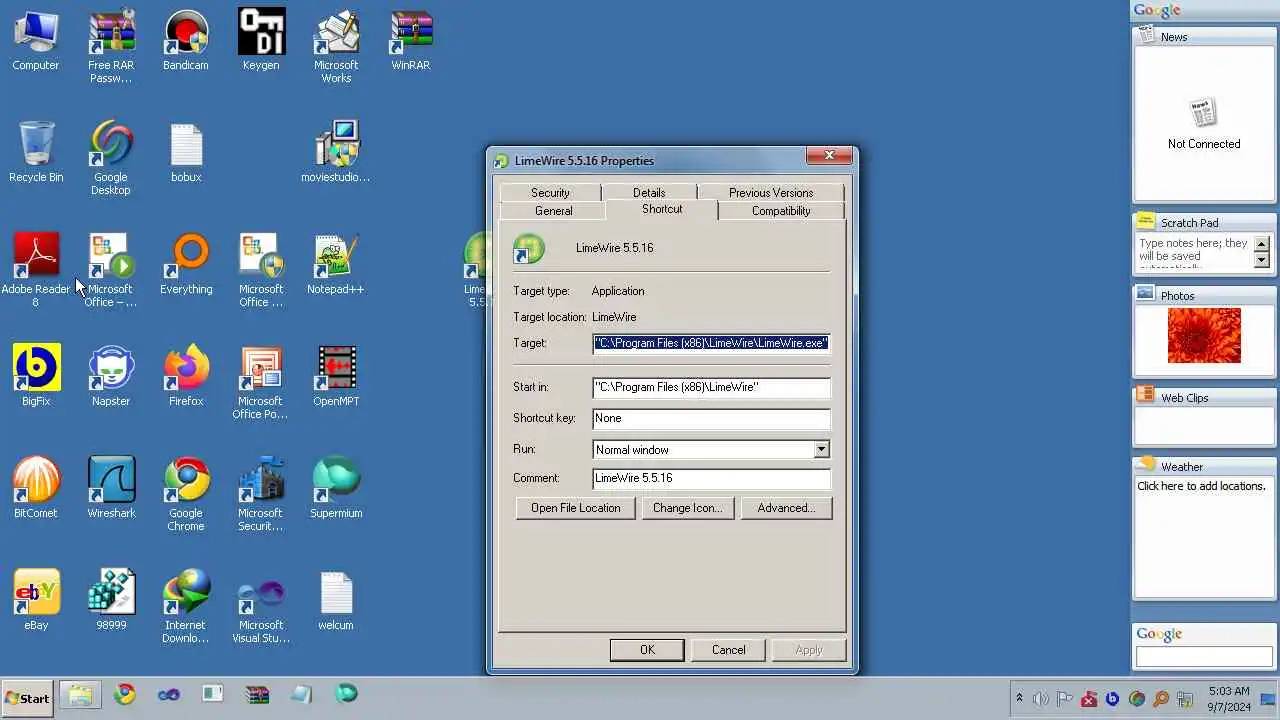Click the Open File Location button
The image size is (1280, 720).
tap(576, 508)
